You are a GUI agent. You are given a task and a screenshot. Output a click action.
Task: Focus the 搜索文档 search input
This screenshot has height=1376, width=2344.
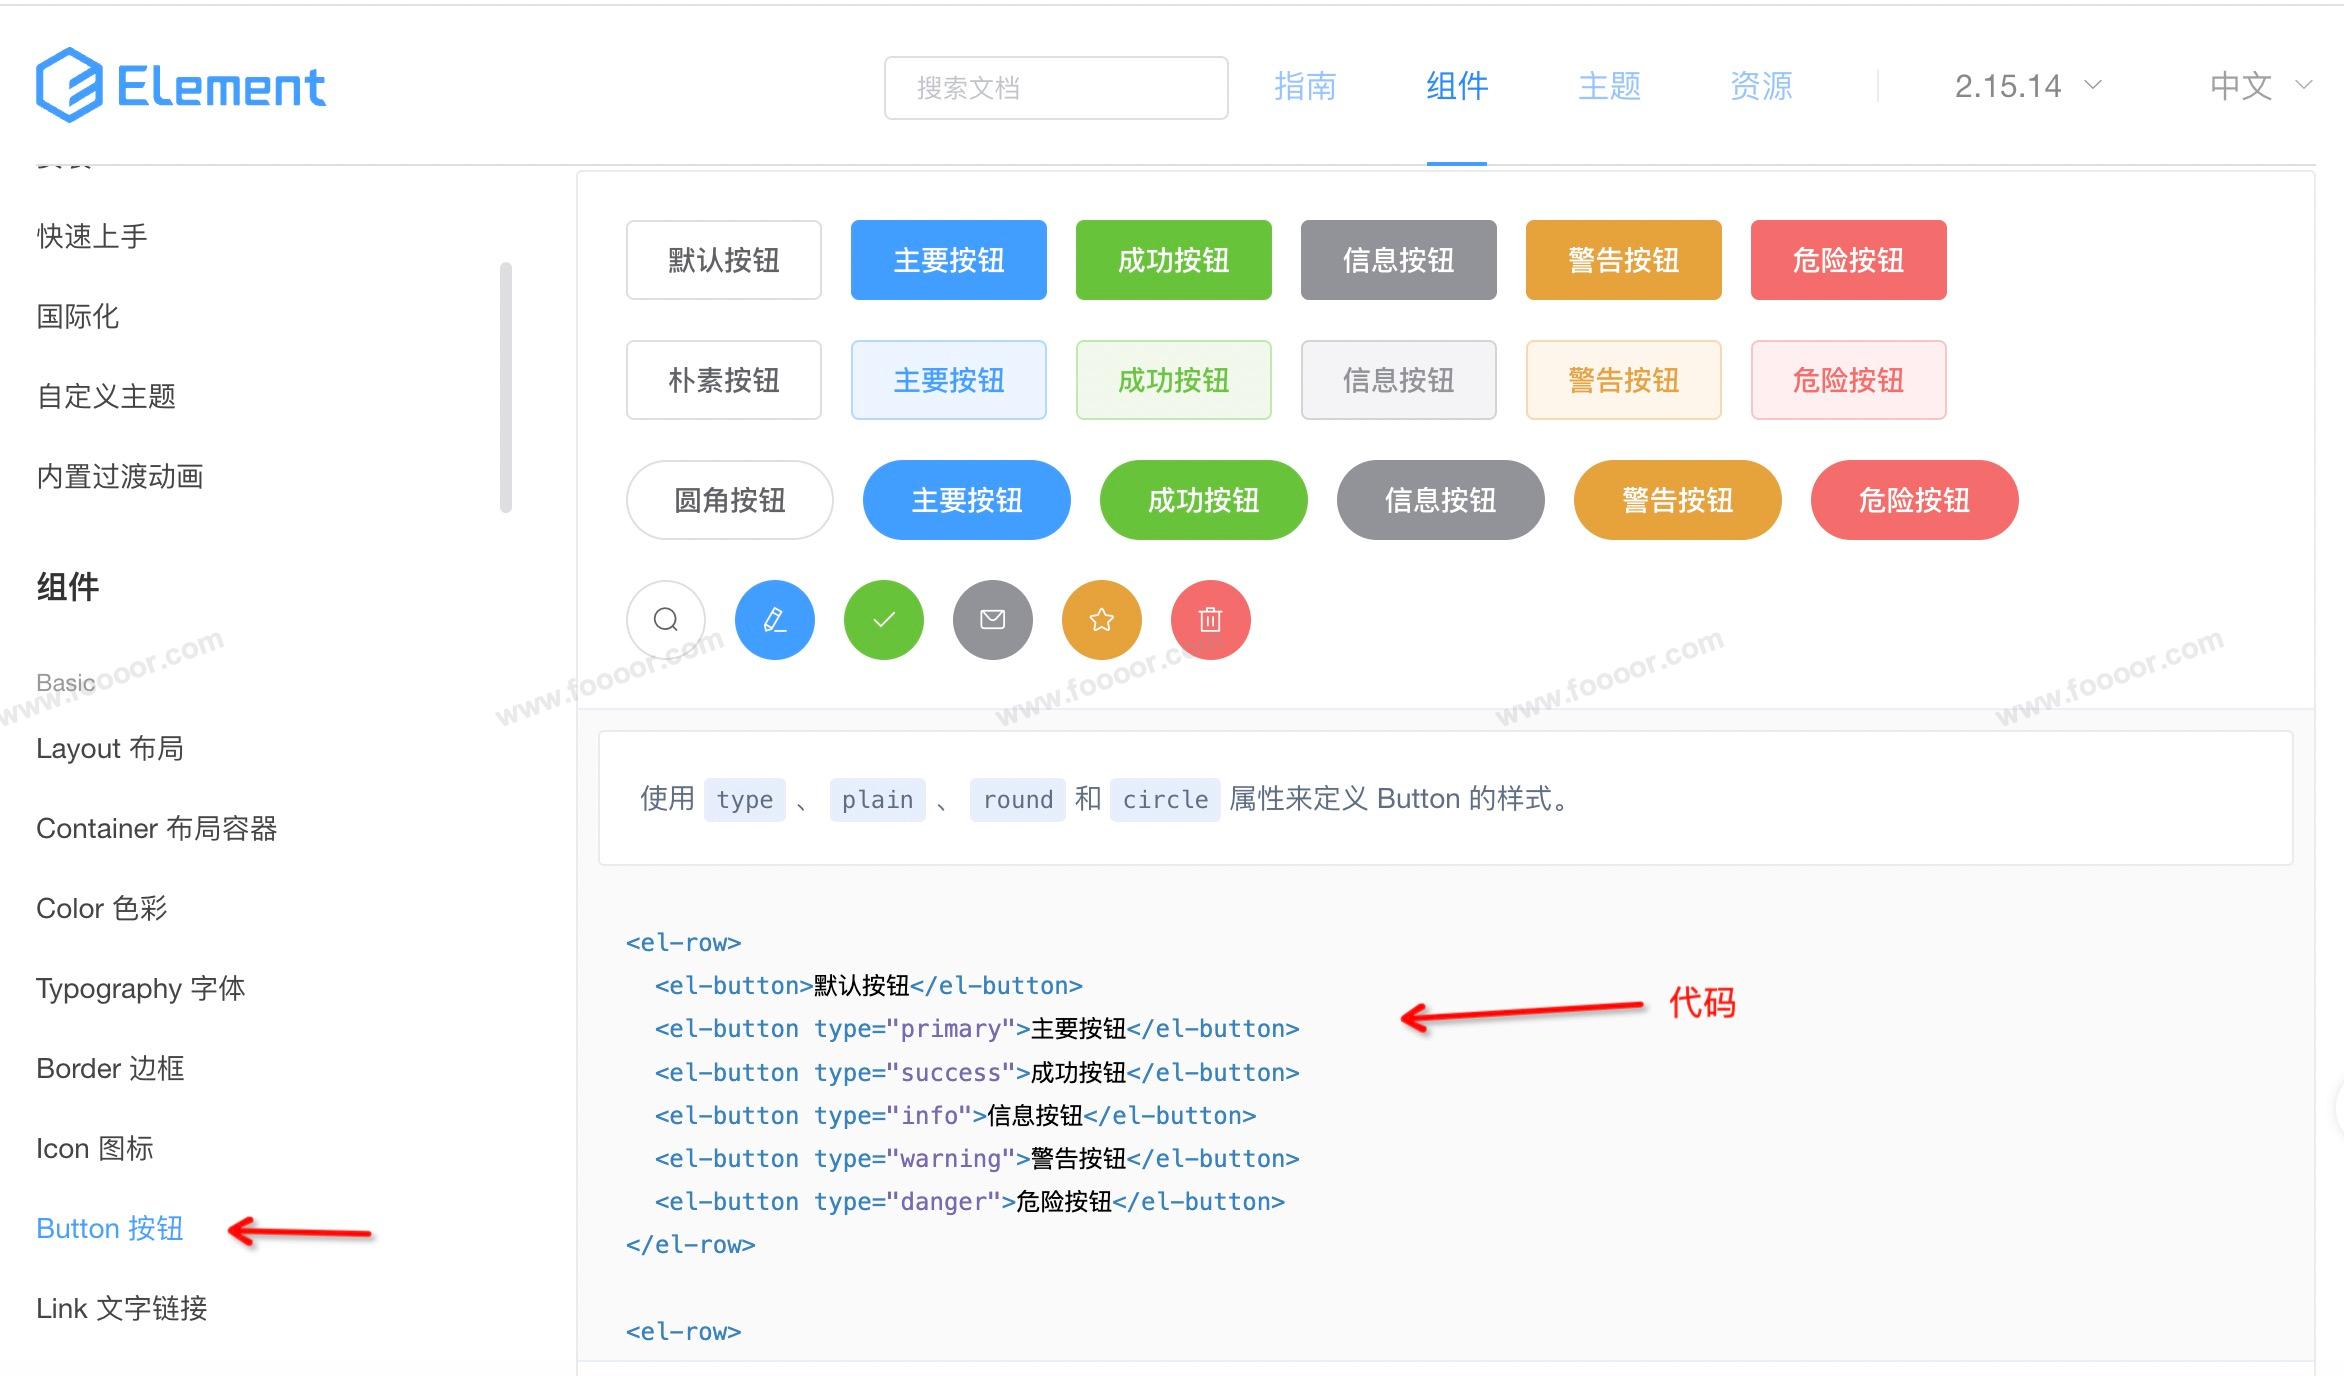[1055, 88]
